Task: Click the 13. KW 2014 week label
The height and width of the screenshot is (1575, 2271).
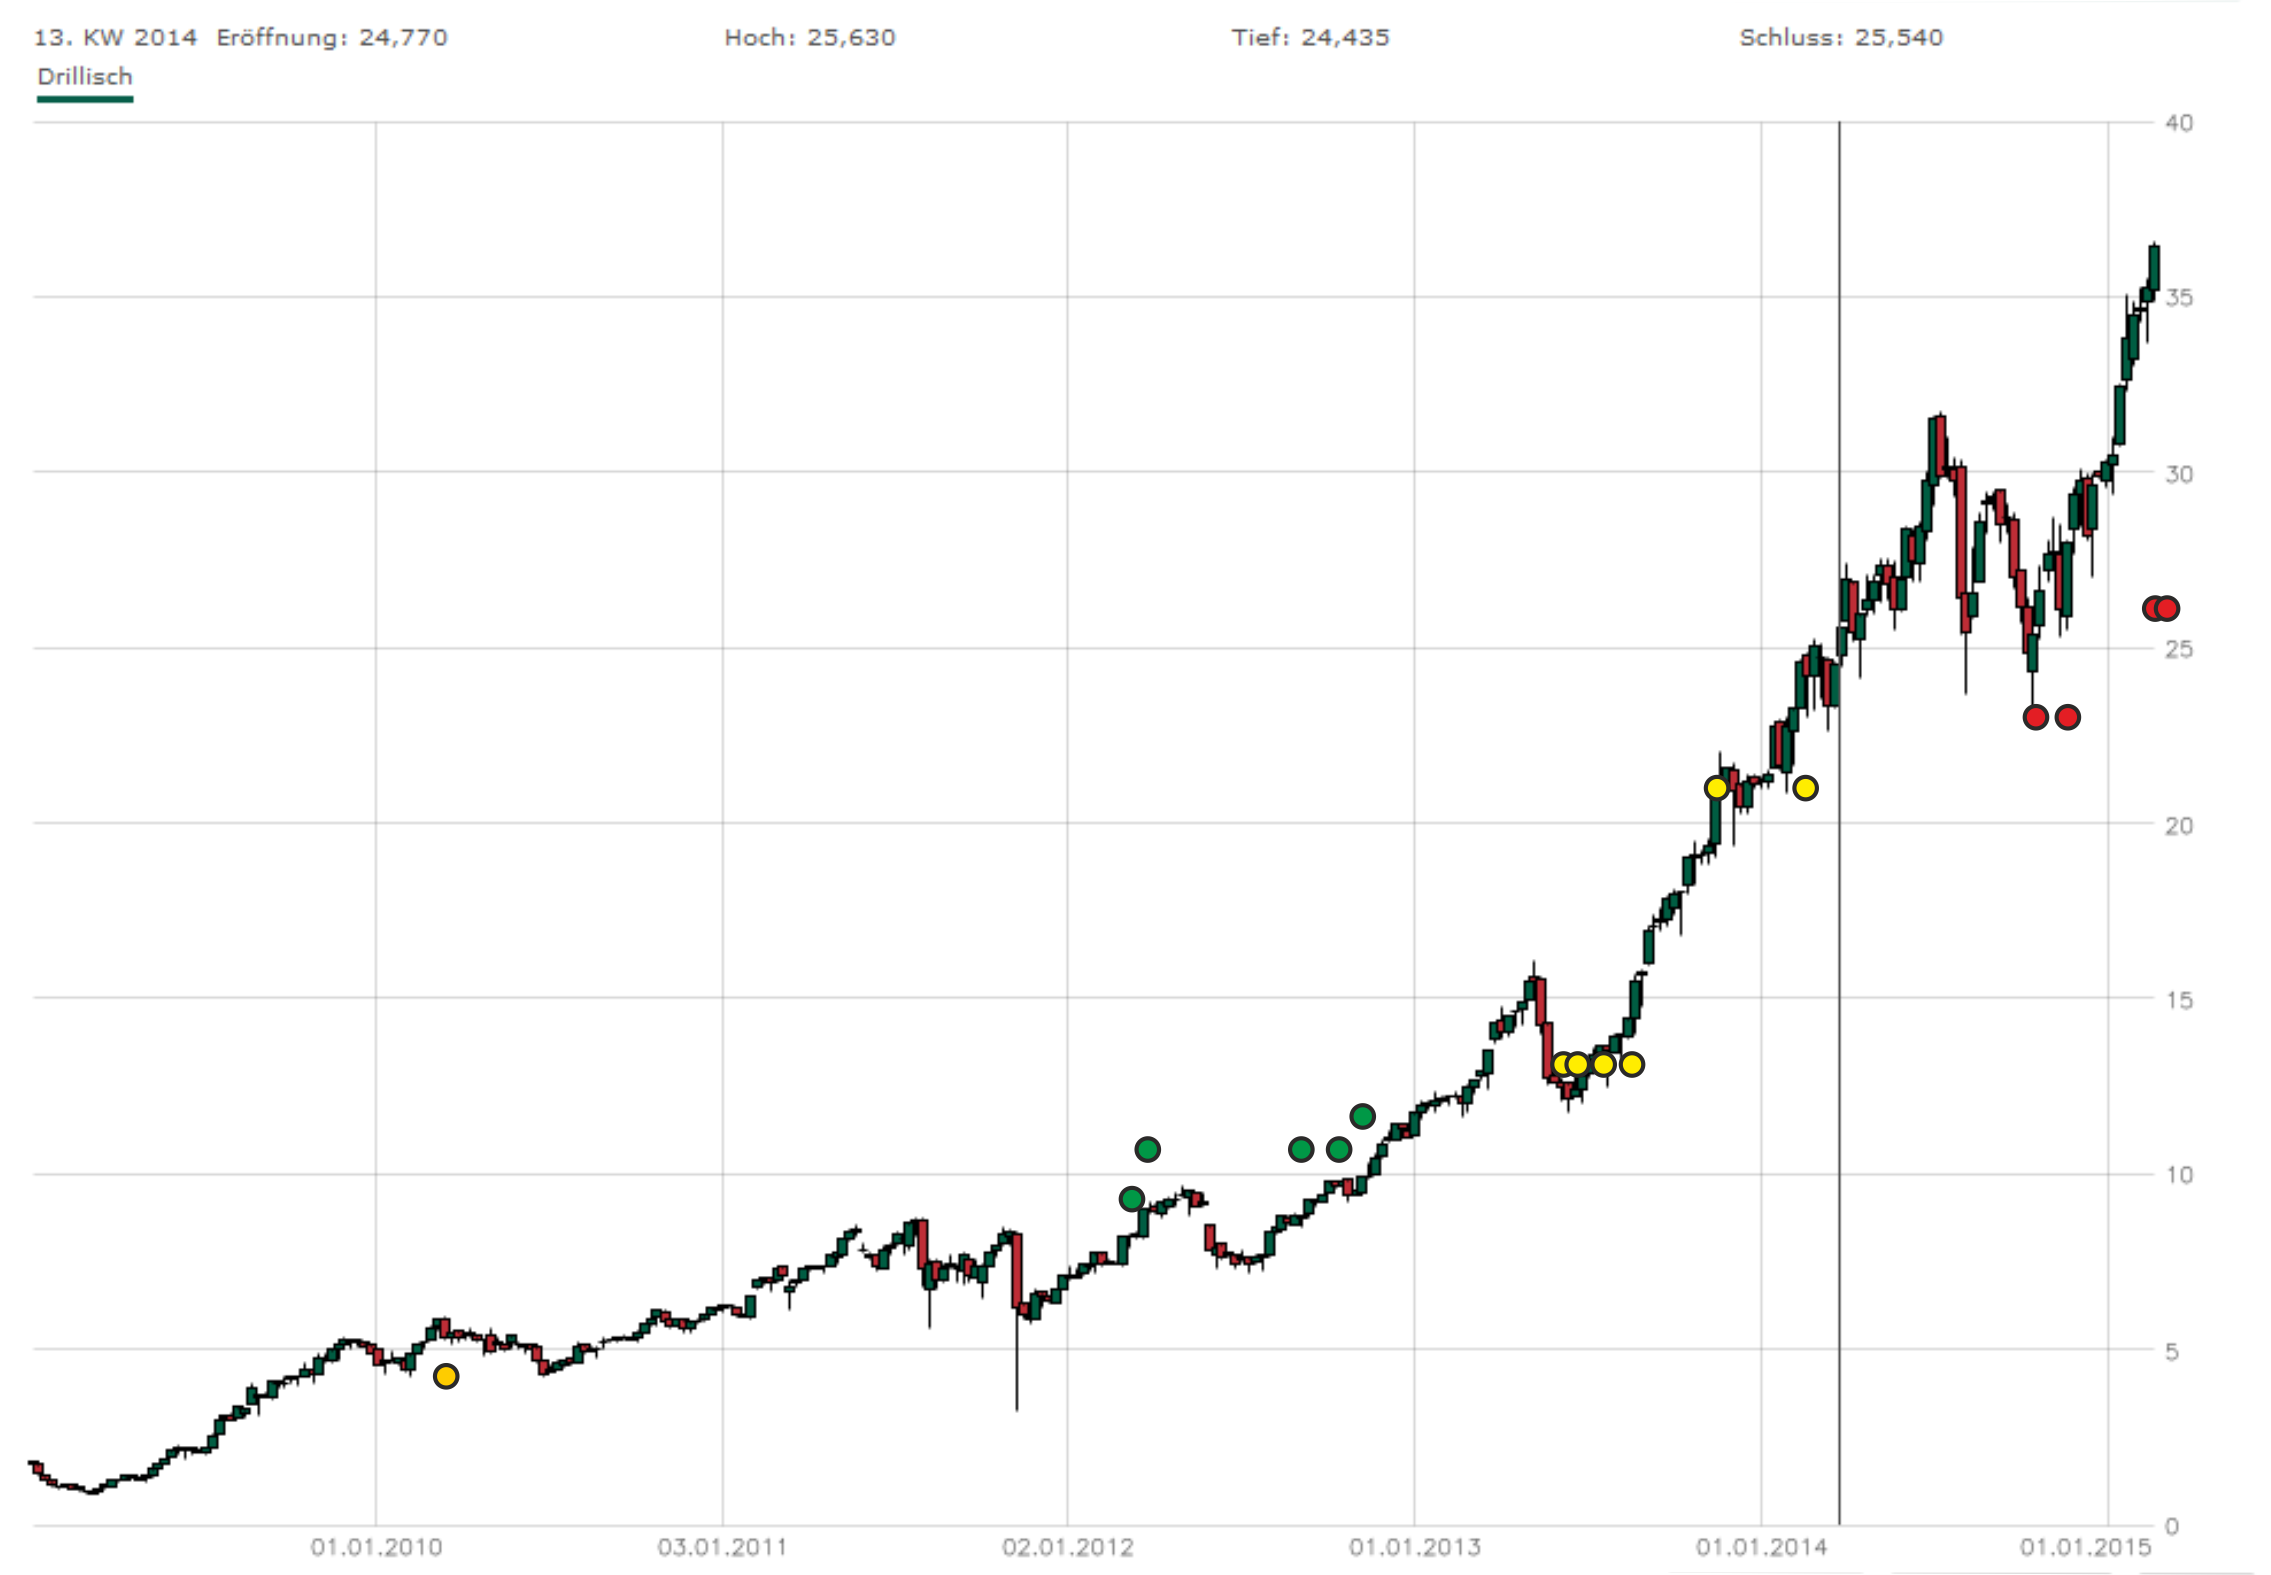Action: point(115,38)
